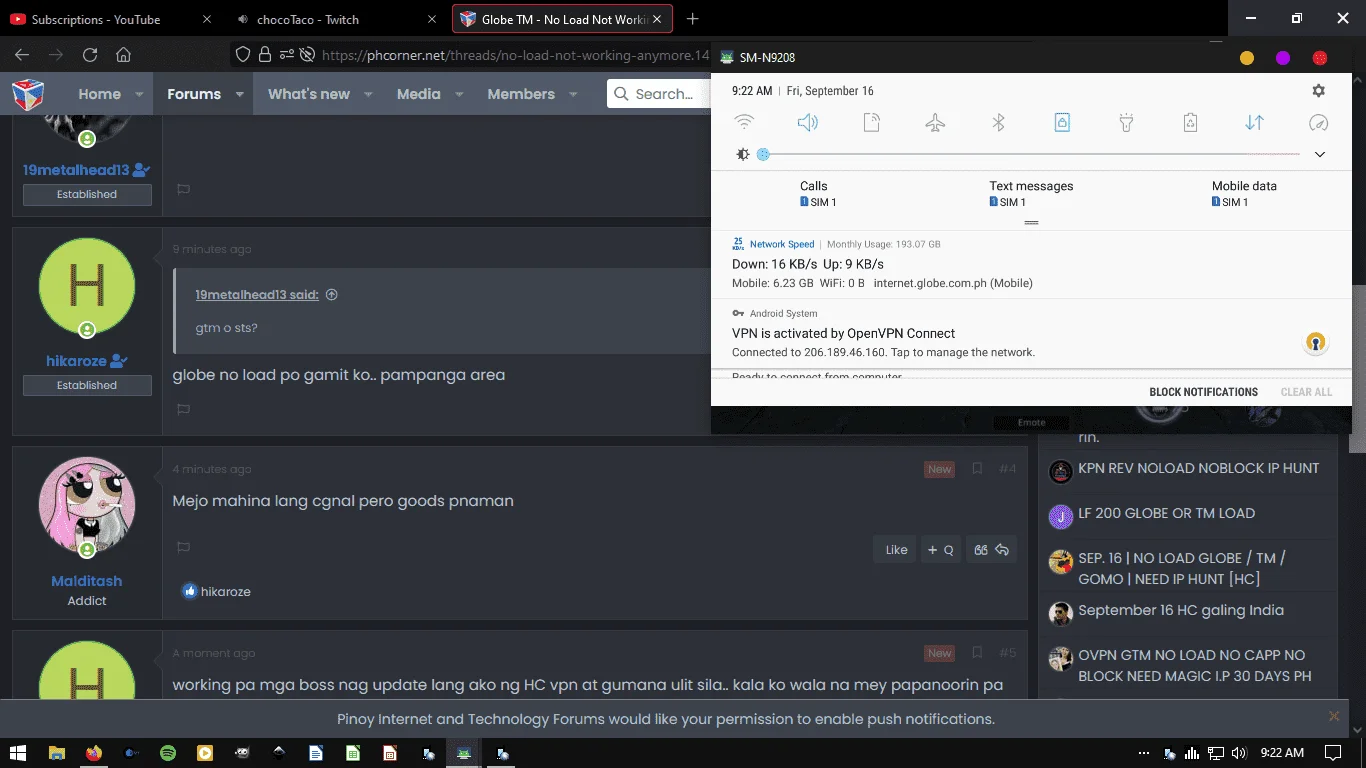The image size is (1366, 768).
Task: Go back to the previous page in browser
Action: coord(22,55)
